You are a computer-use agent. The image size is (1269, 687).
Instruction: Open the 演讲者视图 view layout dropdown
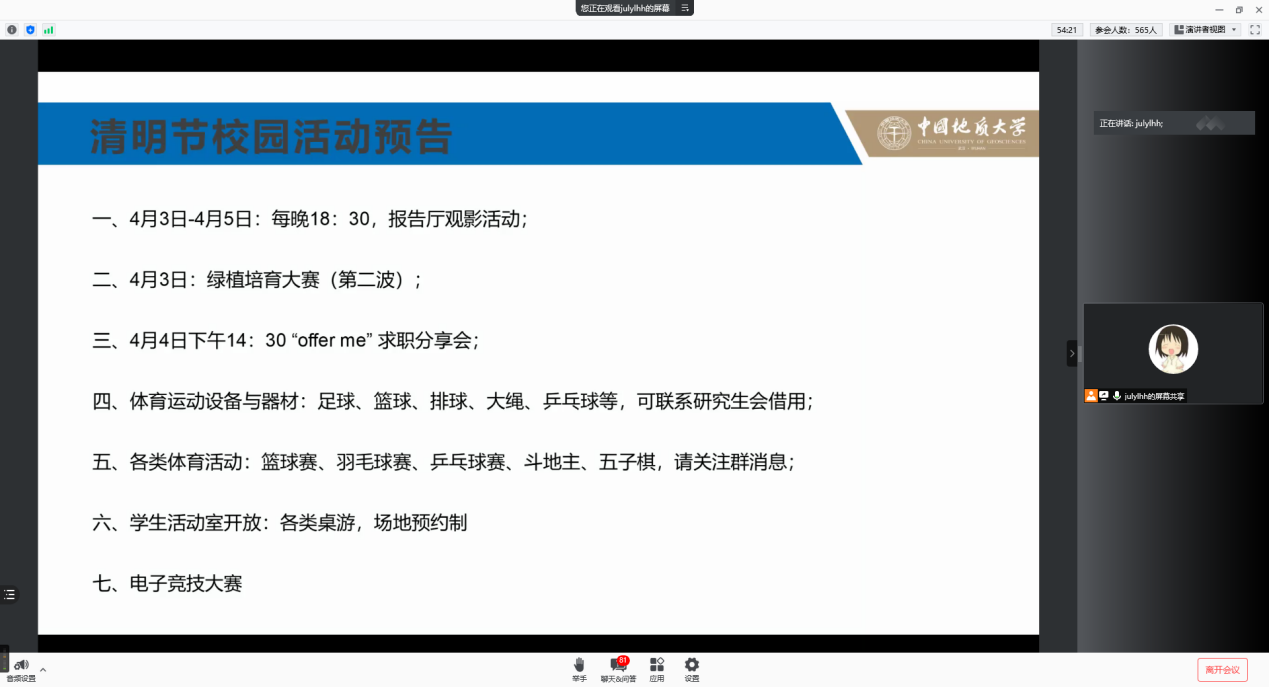pos(1206,30)
